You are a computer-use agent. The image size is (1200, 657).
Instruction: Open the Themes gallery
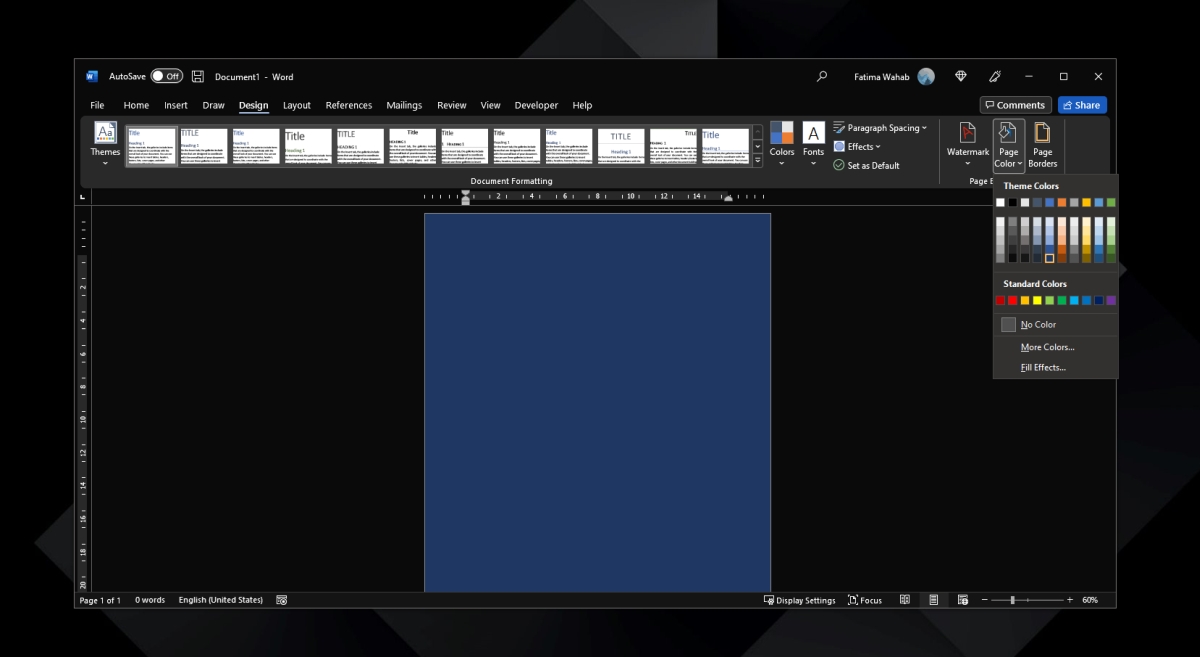pyautogui.click(x=105, y=145)
